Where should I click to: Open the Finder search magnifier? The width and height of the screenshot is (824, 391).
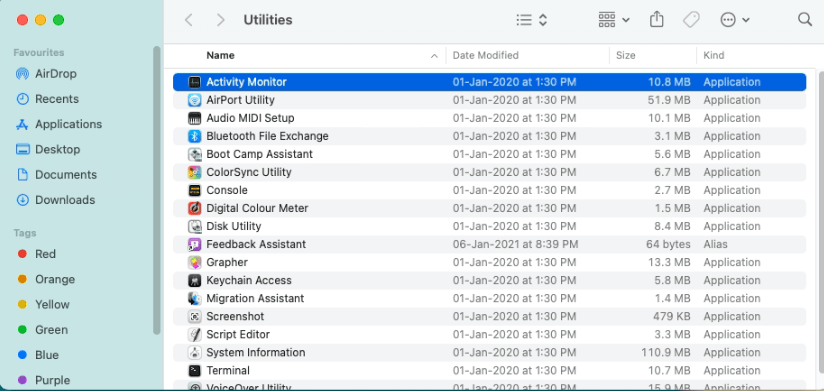pyautogui.click(x=805, y=20)
